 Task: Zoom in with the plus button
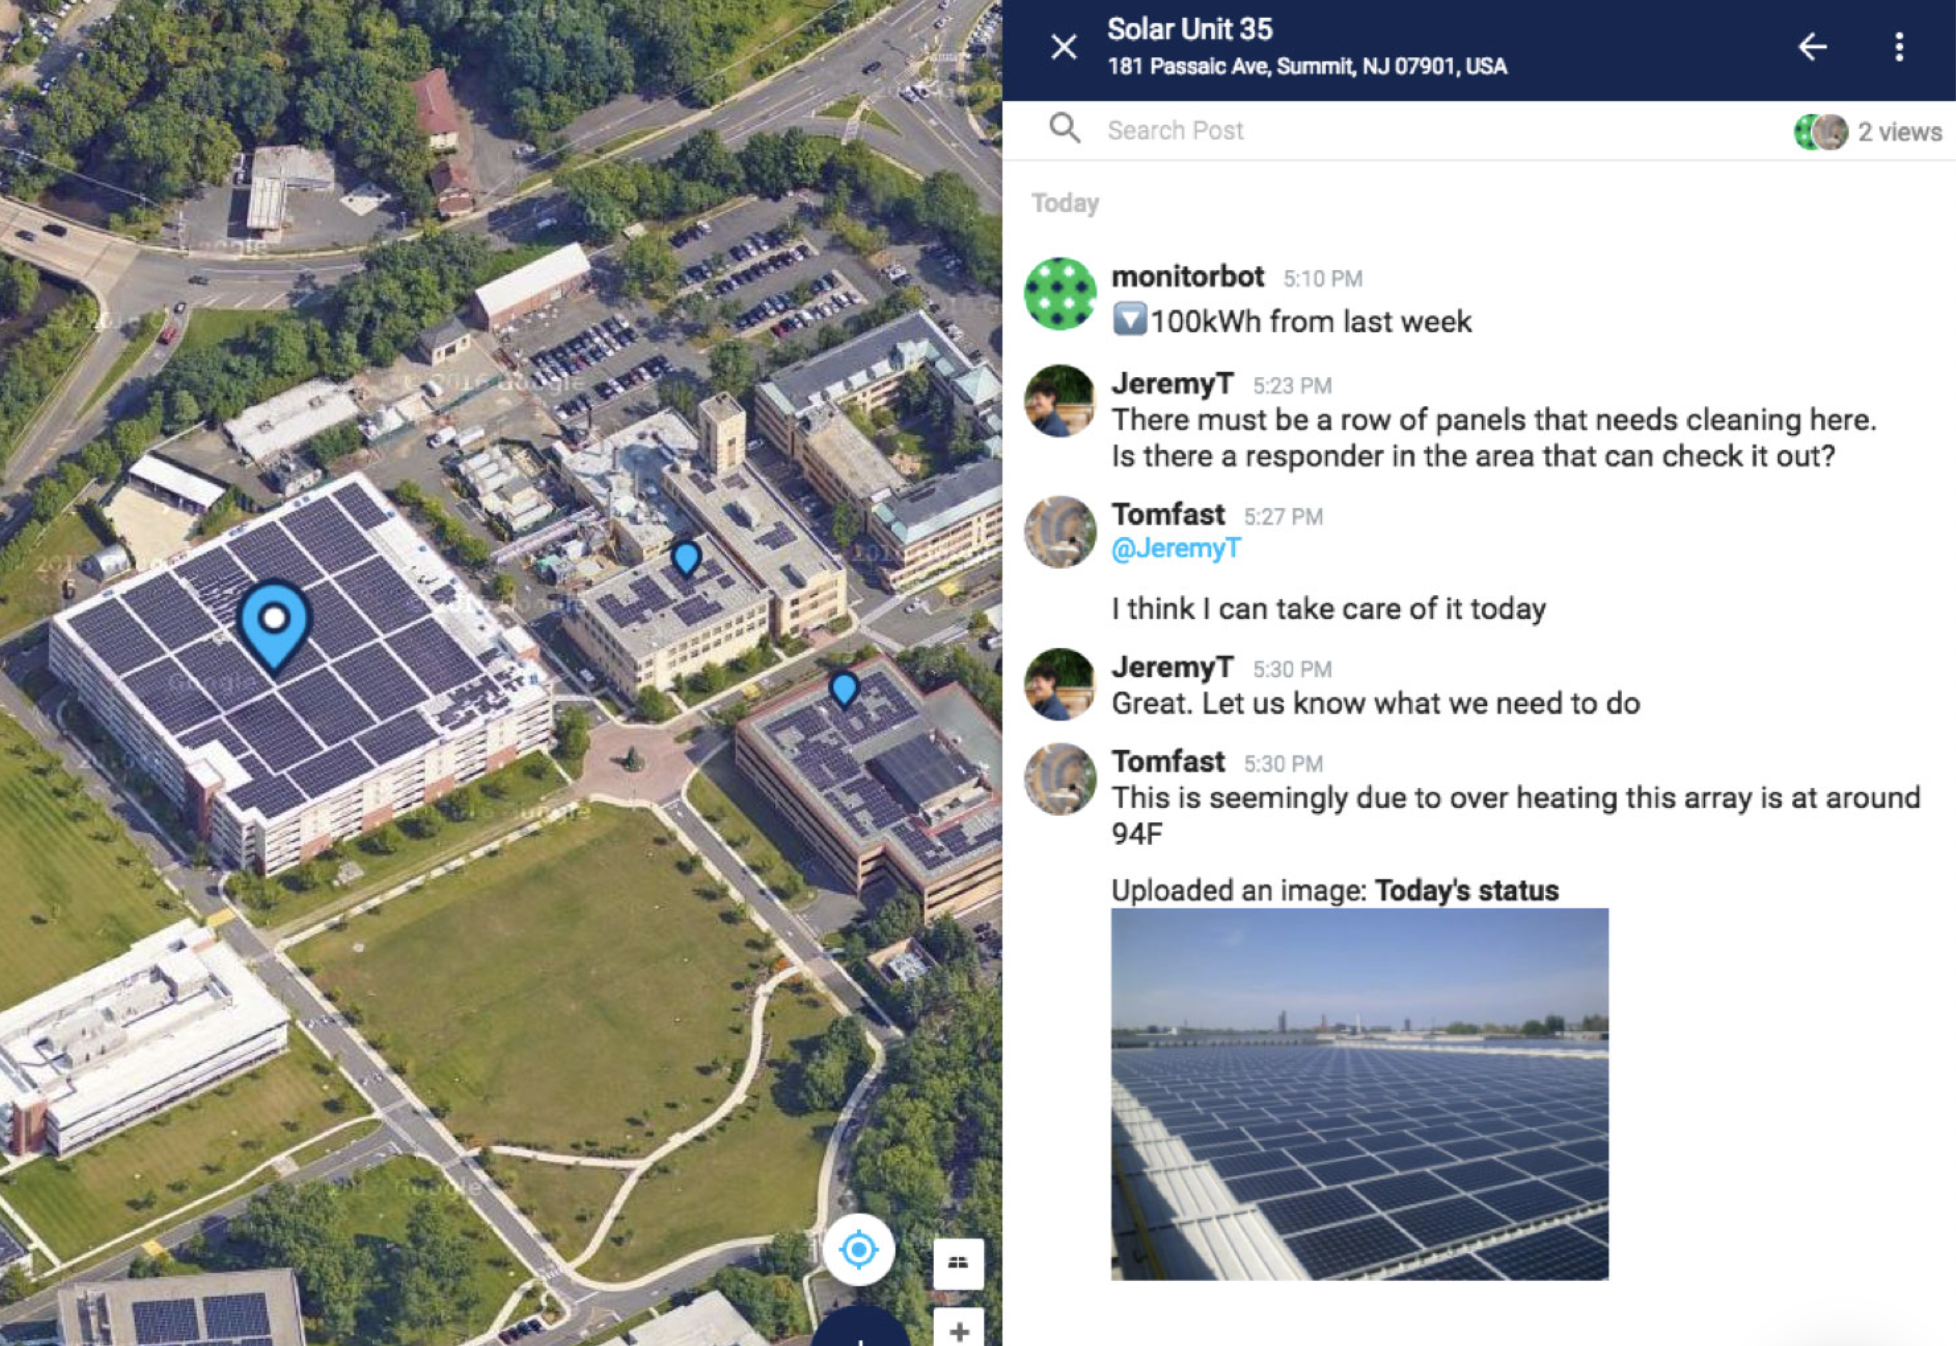pyautogui.click(x=957, y=1330)
